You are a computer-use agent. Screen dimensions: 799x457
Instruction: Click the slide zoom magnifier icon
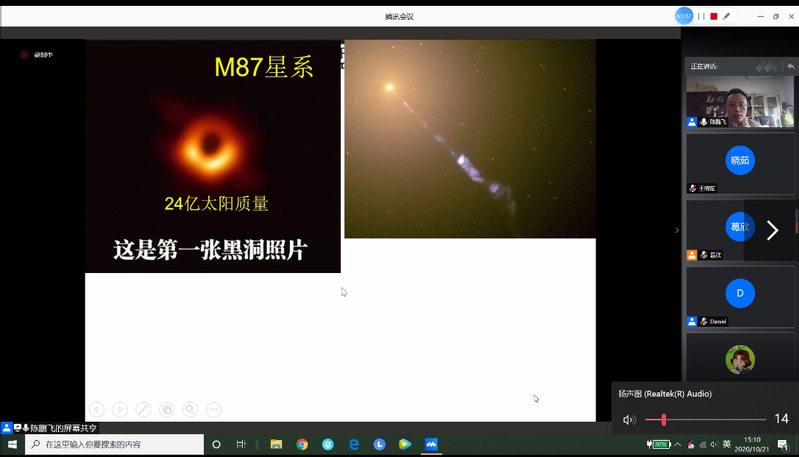tap(190, 409)
